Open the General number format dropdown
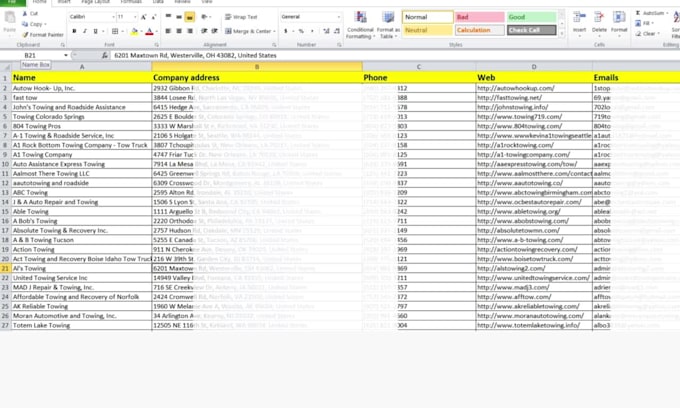 pyautogui.click(x=339, y=17)
